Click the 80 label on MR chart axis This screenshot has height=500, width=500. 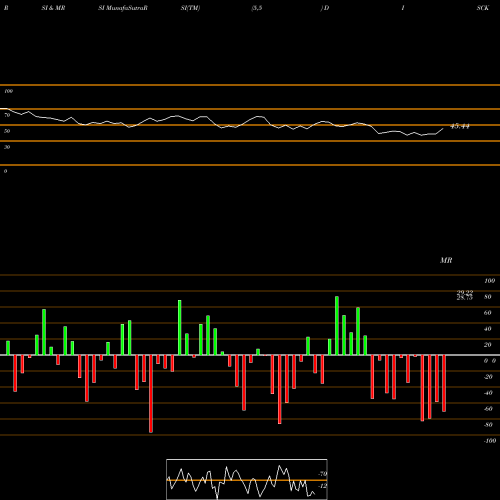tap(488, 297)
